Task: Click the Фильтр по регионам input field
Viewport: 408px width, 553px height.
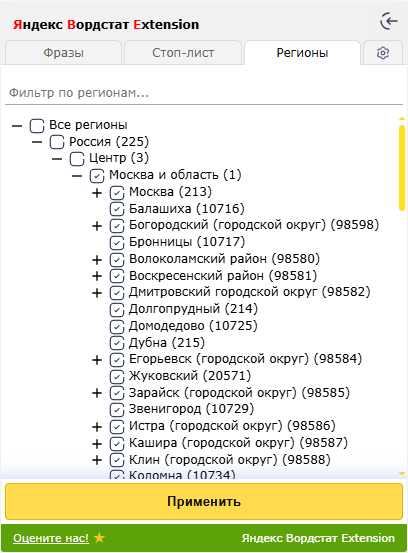Action: pyautogui.click(x=204, y=93)
